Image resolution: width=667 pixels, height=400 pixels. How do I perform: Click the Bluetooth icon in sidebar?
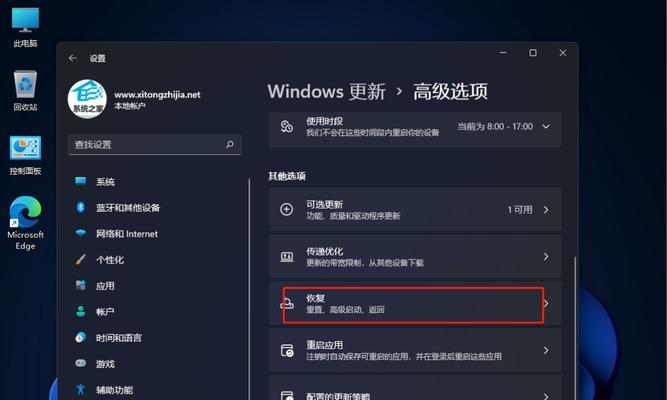tap(80, 207)
